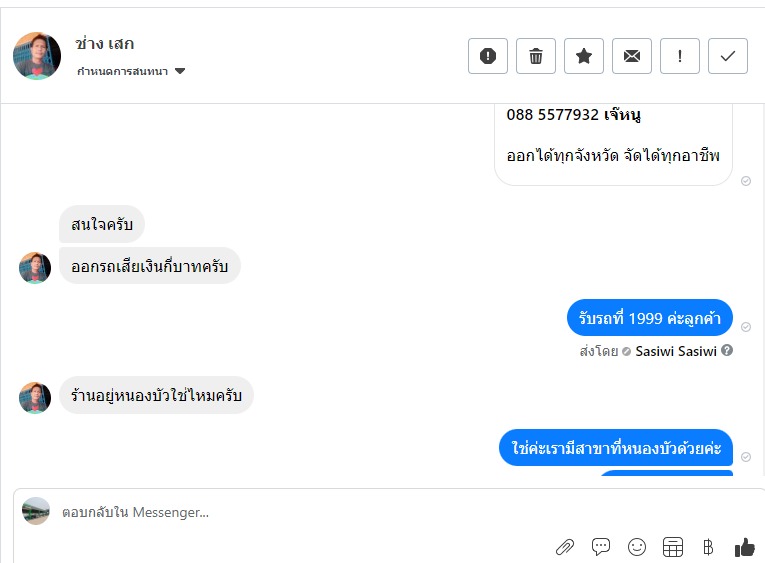Select the message "ออกรถเสียเงินกี่บาทครับ"

point(150,266)
